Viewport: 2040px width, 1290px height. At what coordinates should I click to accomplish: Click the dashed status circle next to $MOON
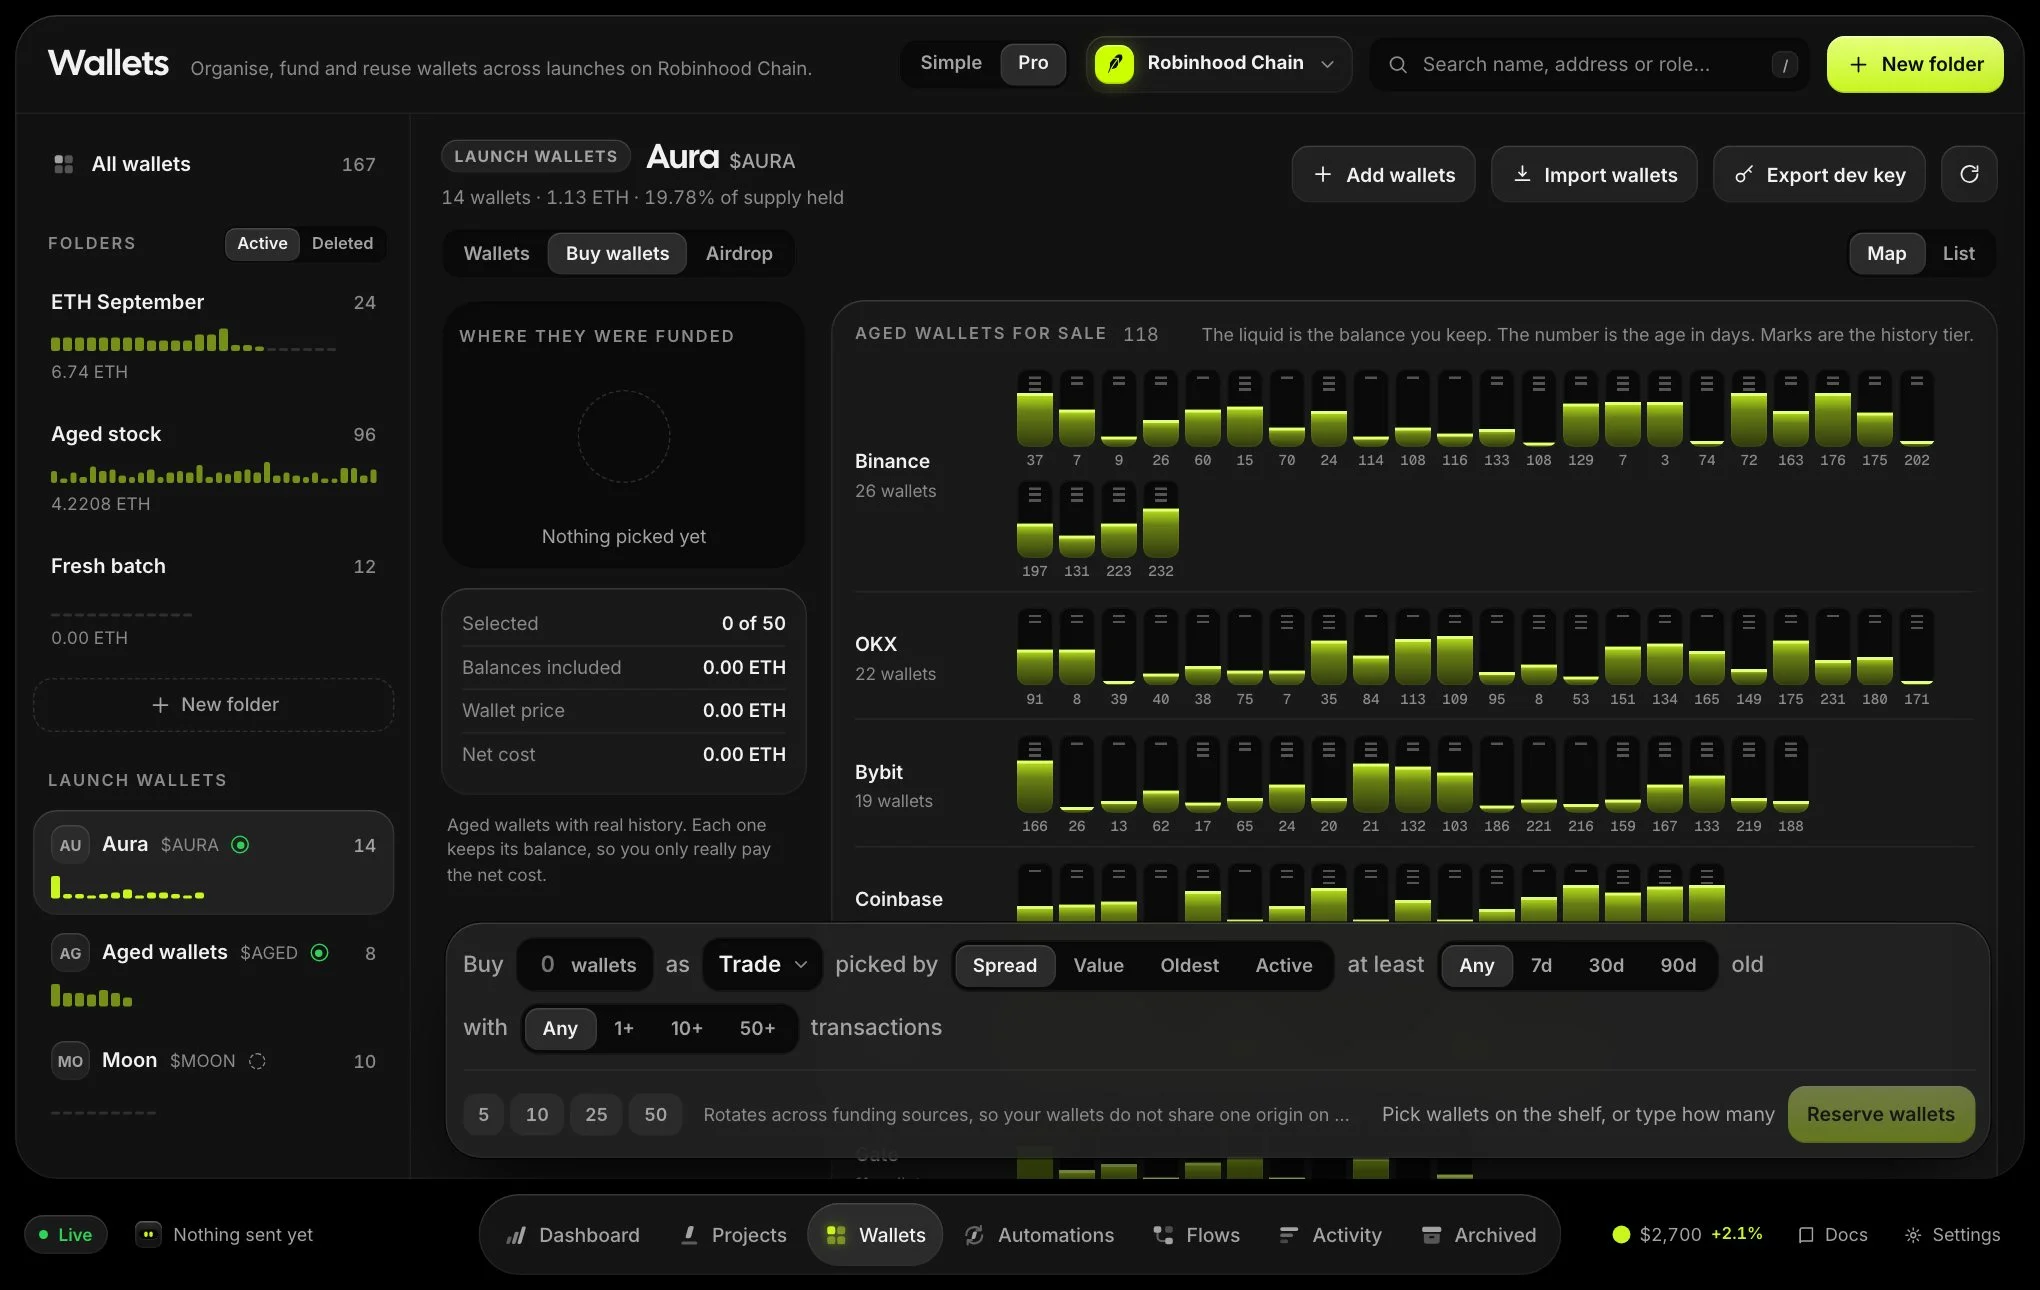coord(257,1061)
